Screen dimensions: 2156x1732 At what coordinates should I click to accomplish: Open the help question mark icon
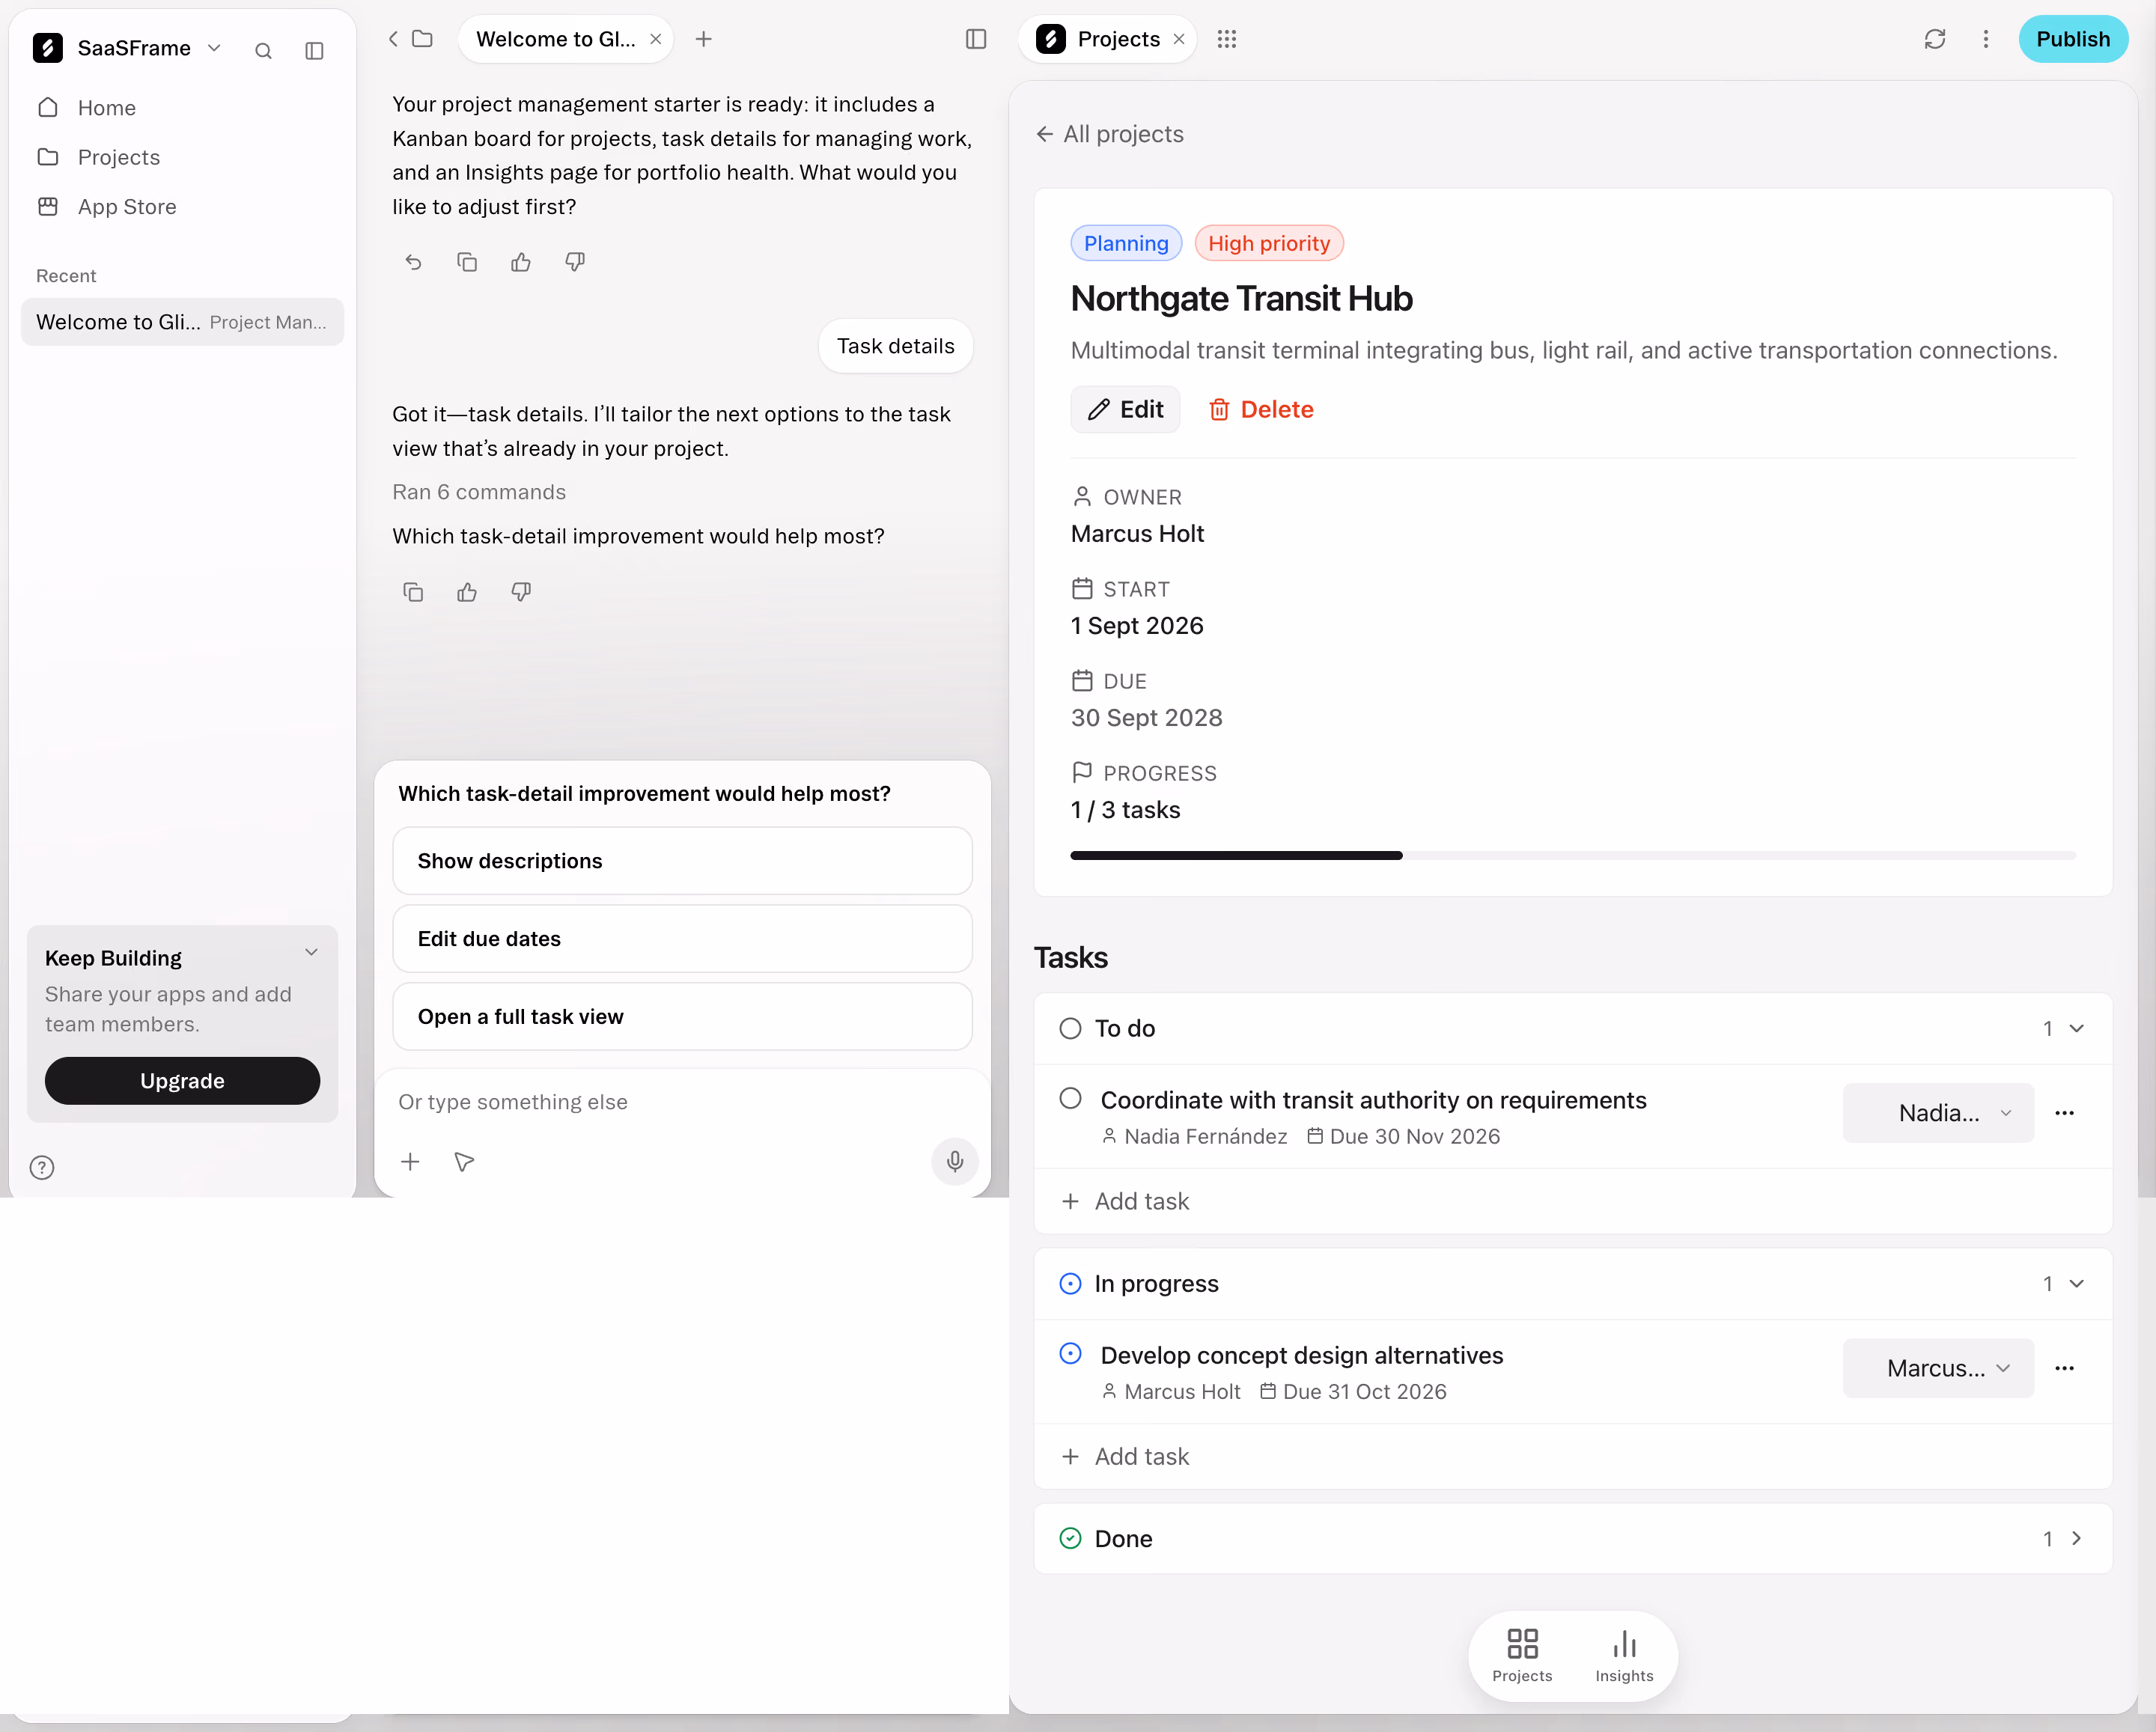(x=42, y=1167)
